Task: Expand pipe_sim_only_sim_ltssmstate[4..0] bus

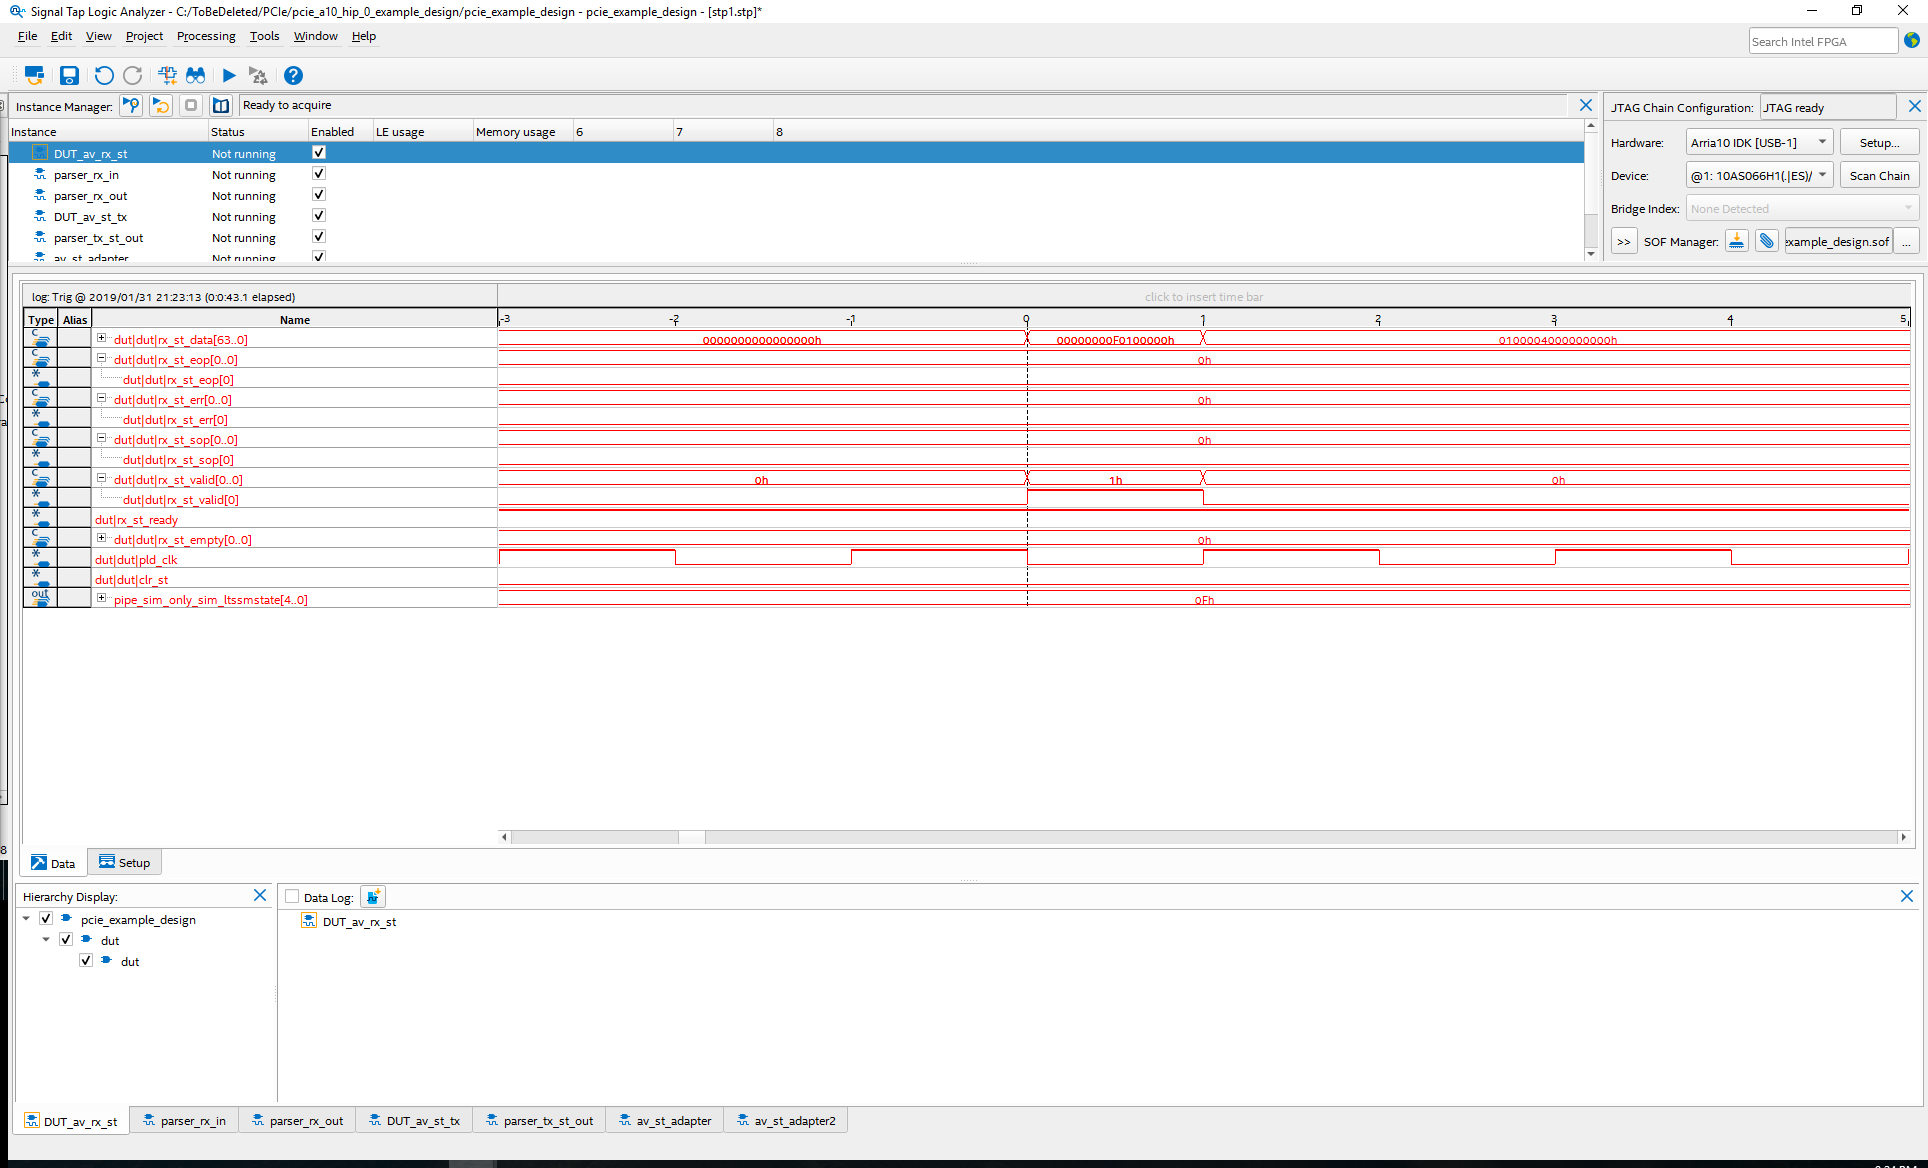Action: point(101,598)
